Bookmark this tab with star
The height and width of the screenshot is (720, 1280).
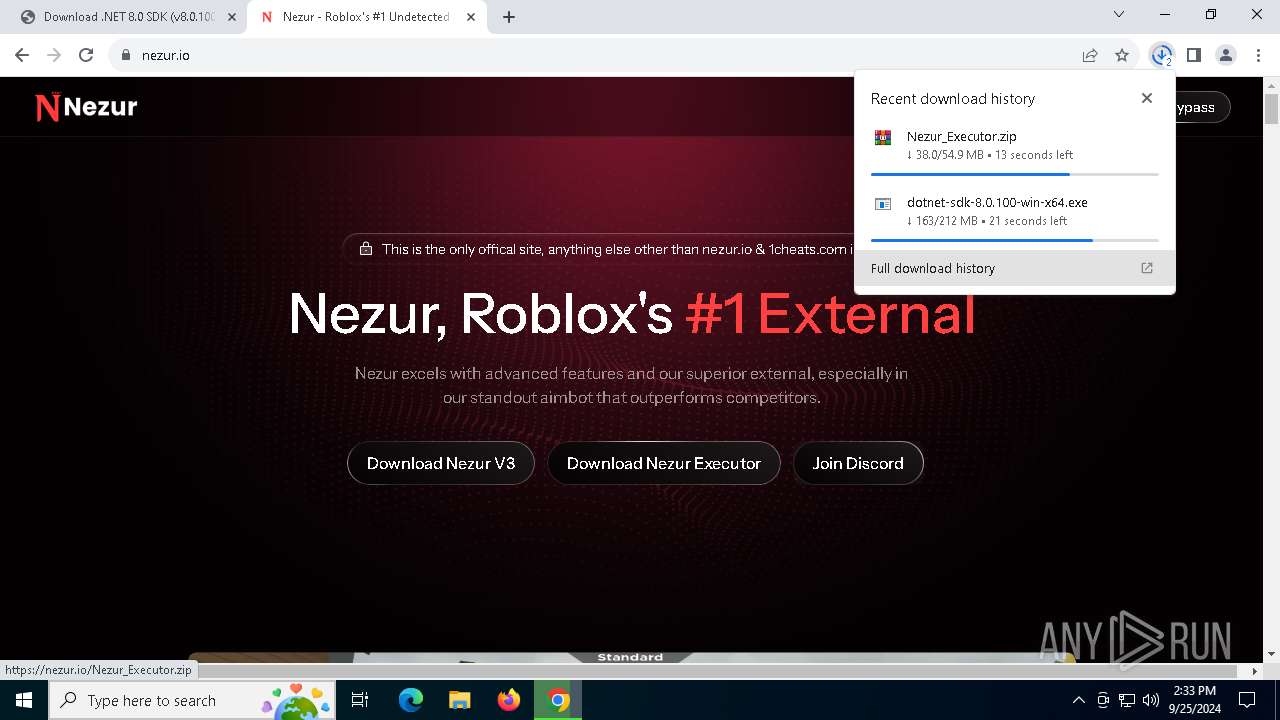pyautogui.click(x=1122, y=55)
